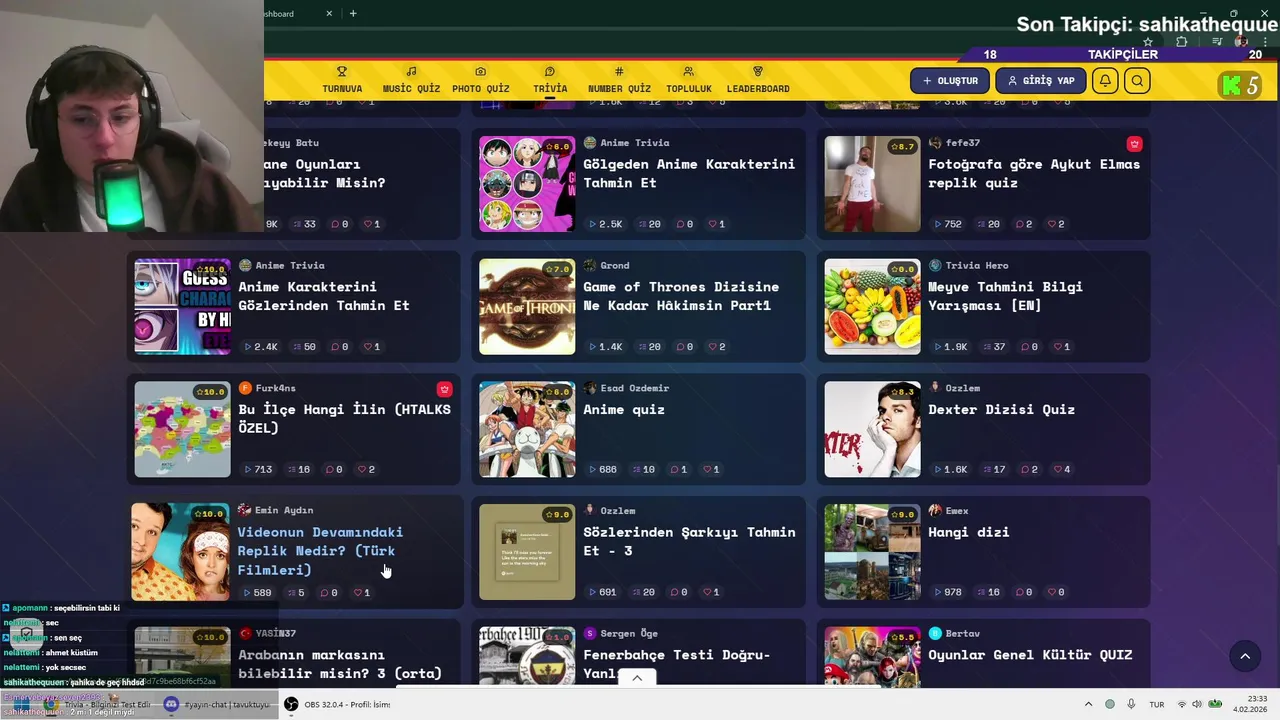
Task: Click the Aykut Elmas quiz thumbnail
Action: [872, 184]
